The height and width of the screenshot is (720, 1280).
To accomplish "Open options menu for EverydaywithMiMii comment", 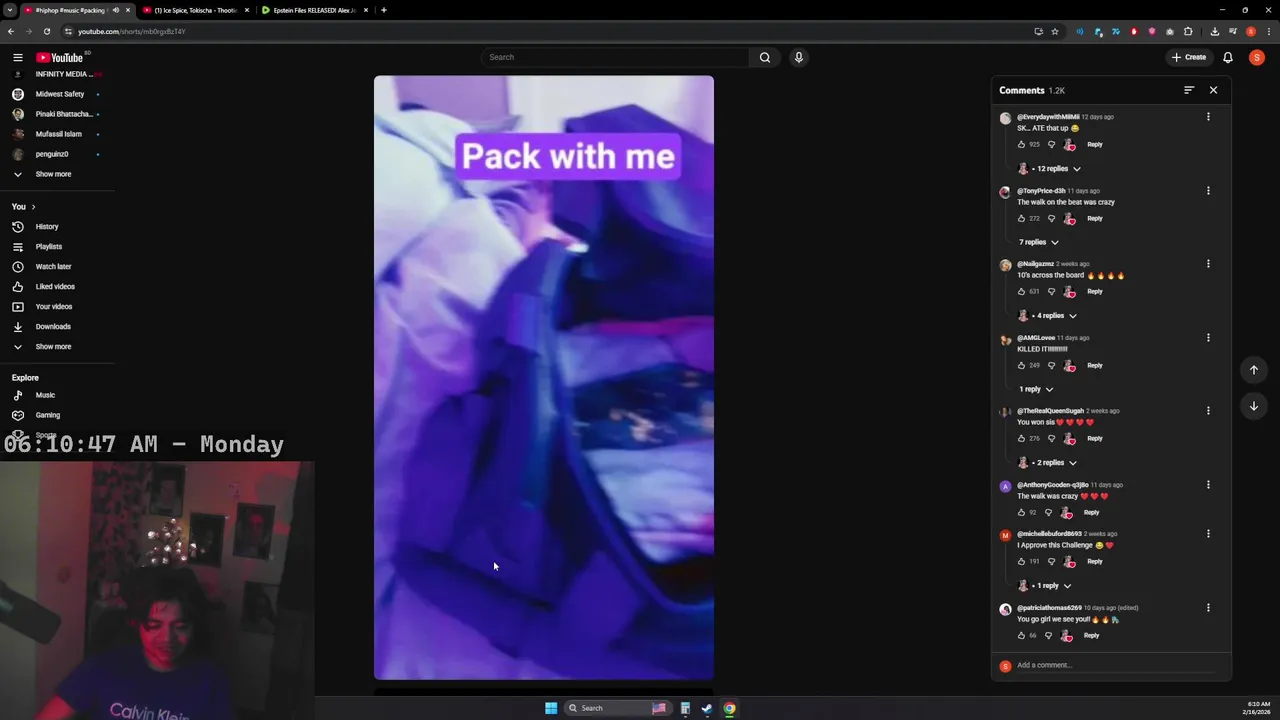I will 1208,117.
